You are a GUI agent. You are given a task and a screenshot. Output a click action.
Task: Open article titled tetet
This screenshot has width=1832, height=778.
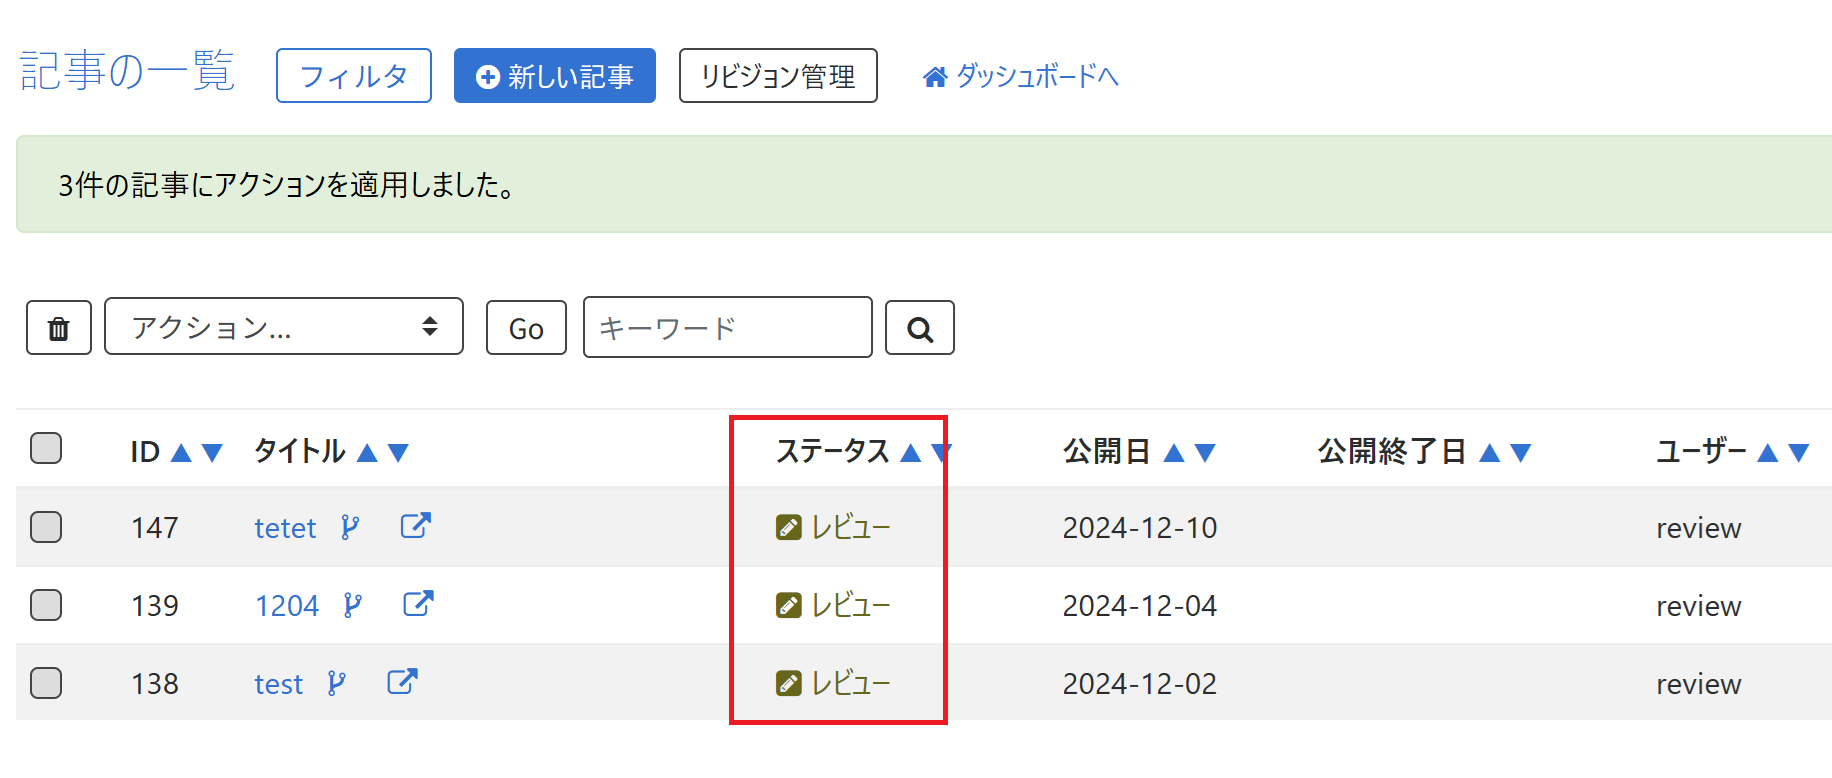285,528
